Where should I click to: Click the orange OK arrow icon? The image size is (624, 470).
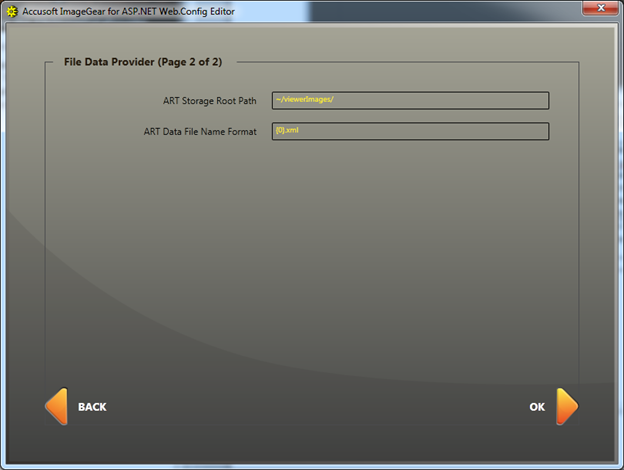tap(567, 406)
